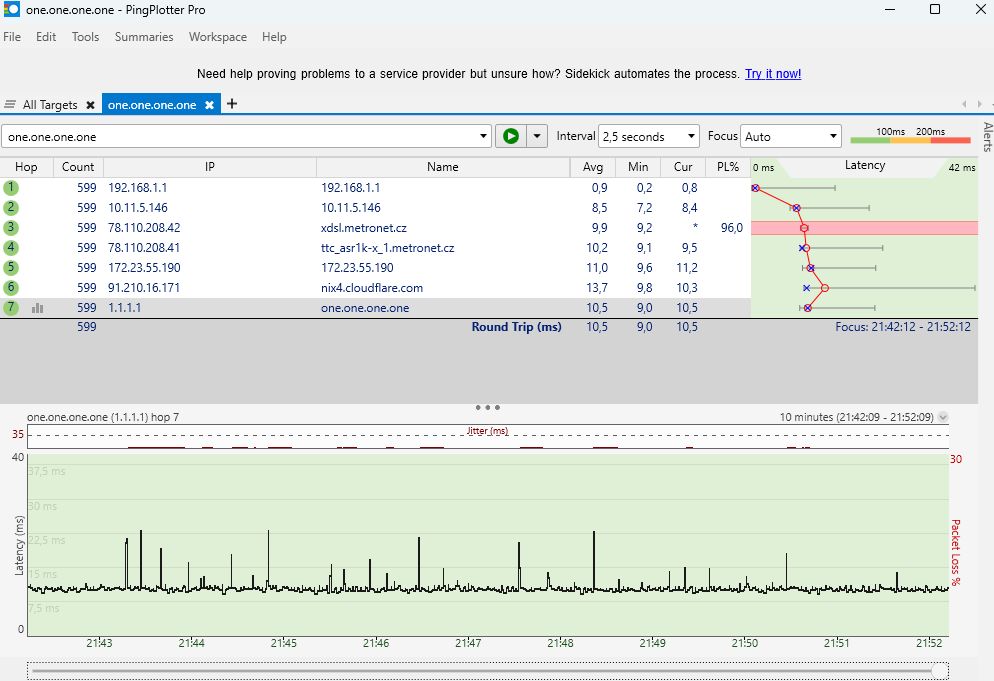Open the Workspace menu
The image size is (994, 681).
click(x=217, y=37)
